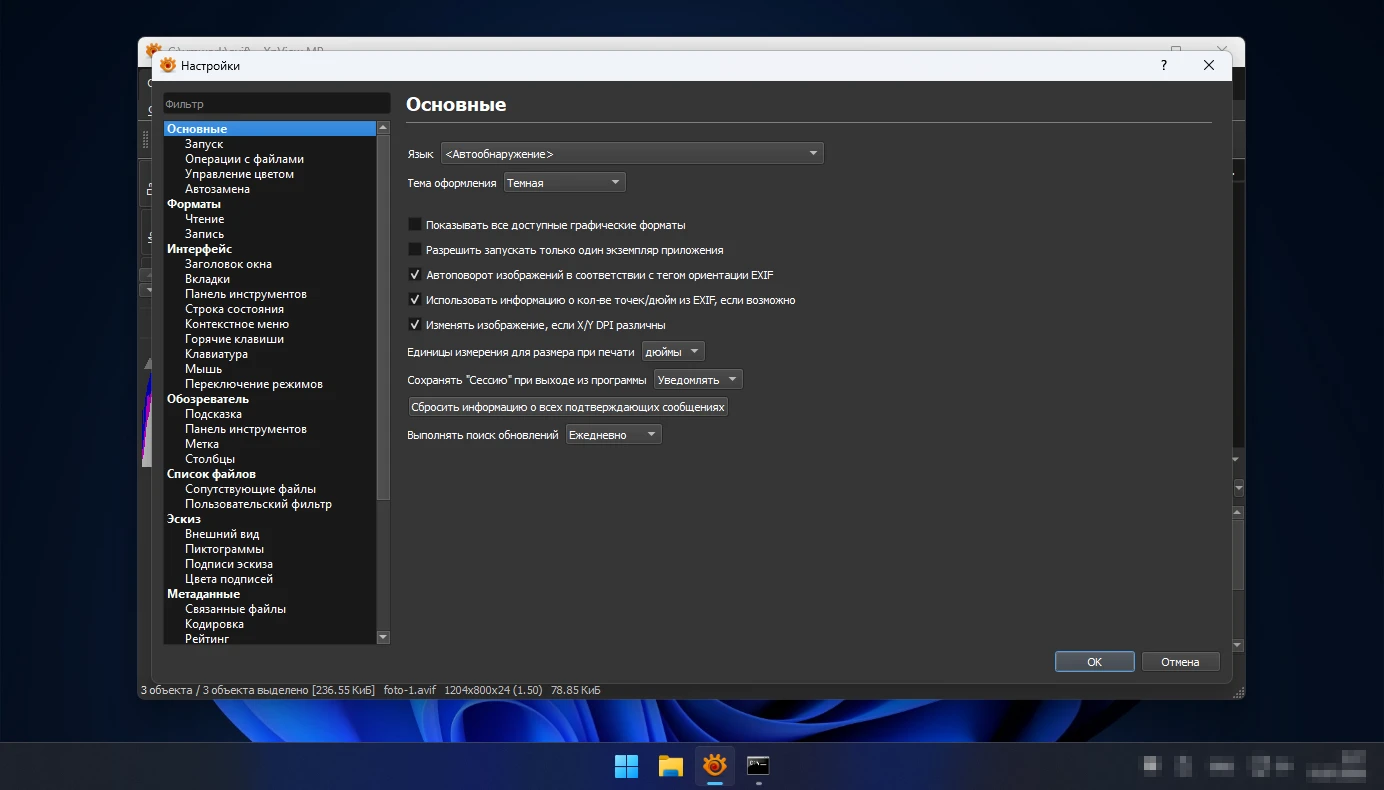The height and width of the screenshot is (790, 1384).
Task: Select Автозамена tree item
Action: [x=217, y=189]
